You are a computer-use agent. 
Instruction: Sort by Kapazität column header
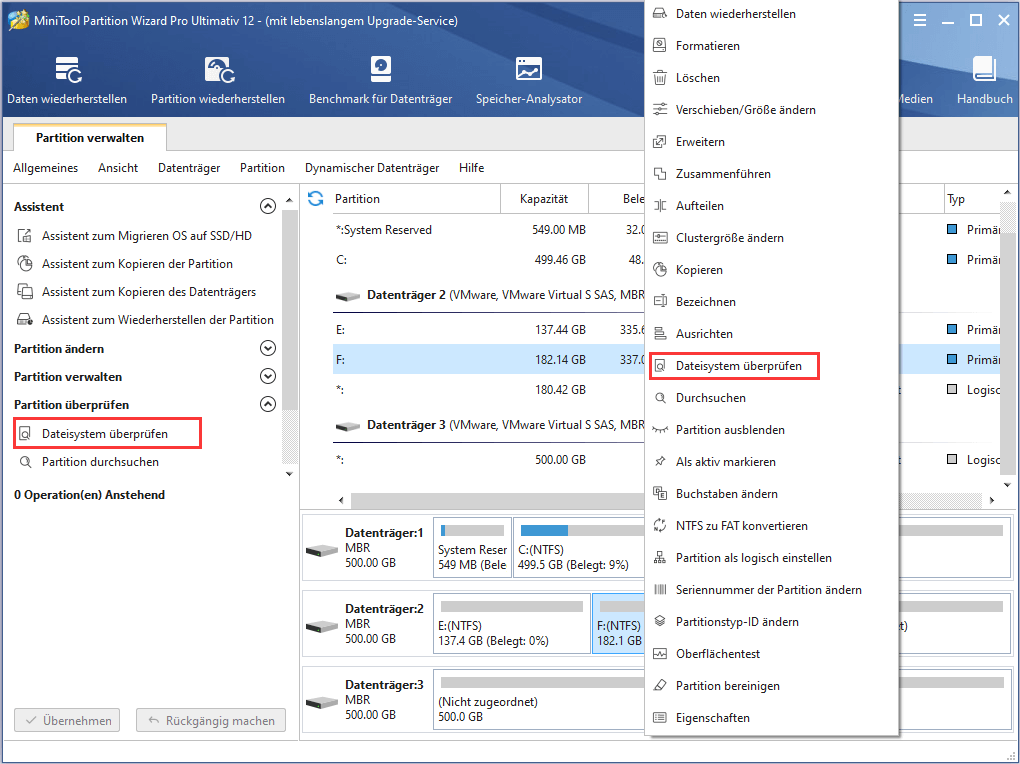point(544,198)
